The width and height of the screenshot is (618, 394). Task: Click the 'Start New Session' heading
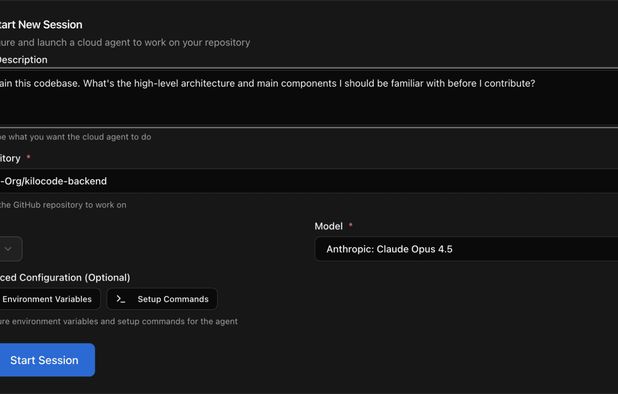[41, 24]
